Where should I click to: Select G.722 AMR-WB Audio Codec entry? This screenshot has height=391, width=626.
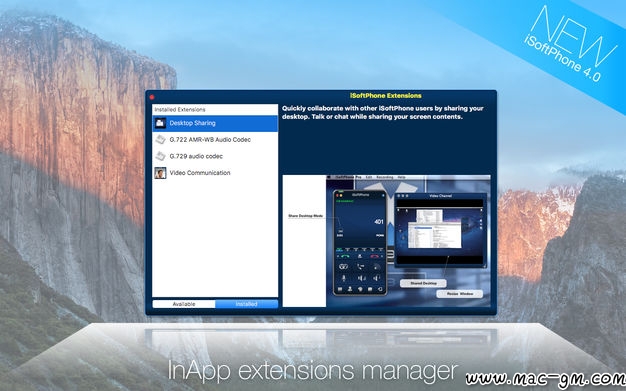tap(215, 139)
